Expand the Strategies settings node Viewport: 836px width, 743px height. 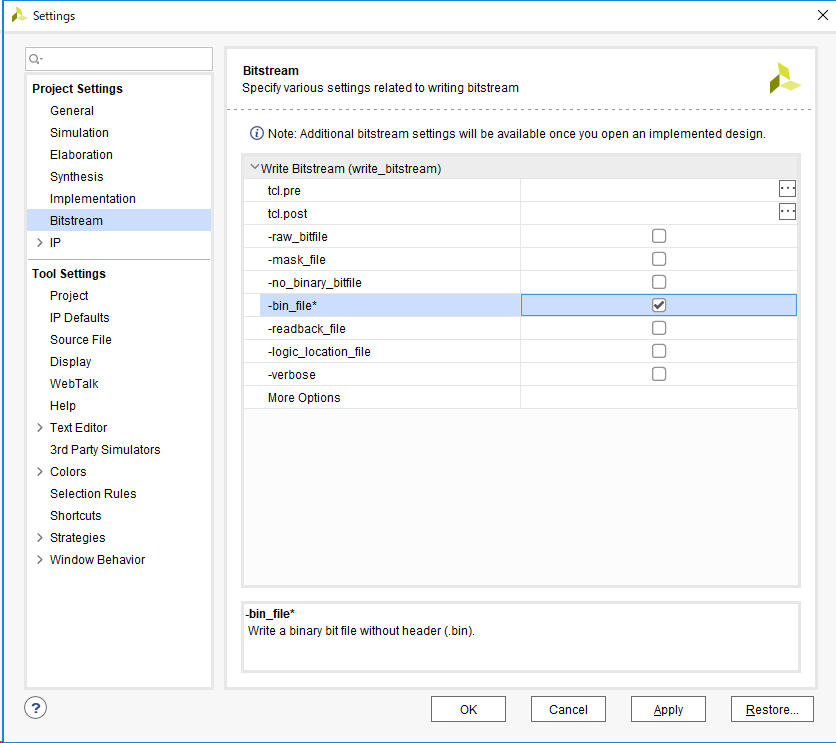[39, 538]
